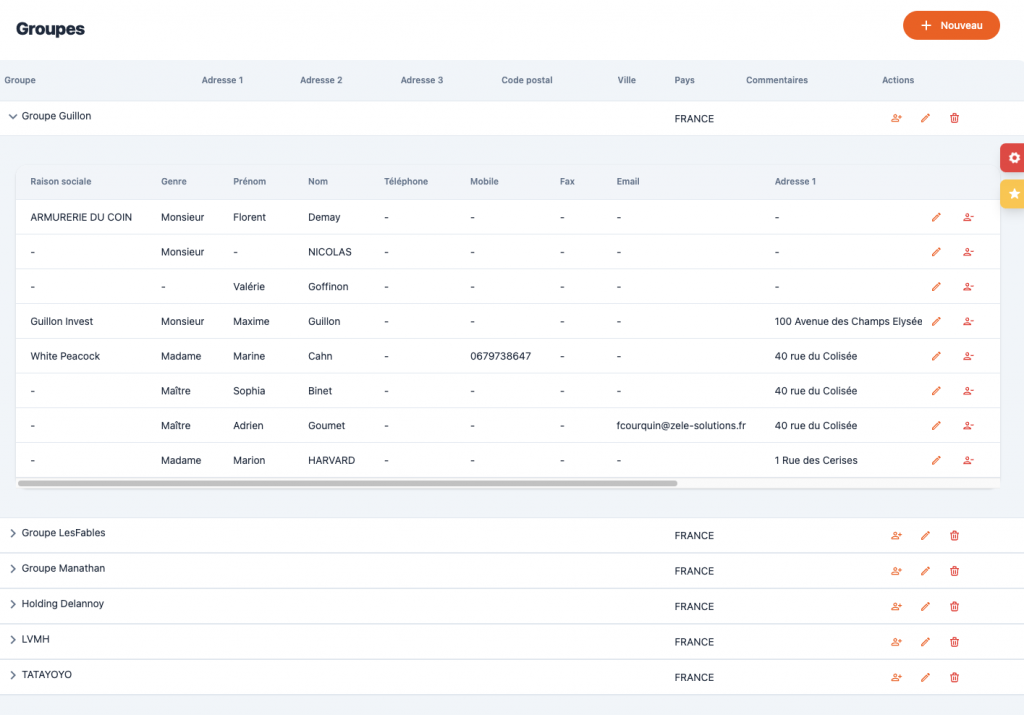
Task: Click add member icon for Groupe Guillon
Action: tap(896, 118)
